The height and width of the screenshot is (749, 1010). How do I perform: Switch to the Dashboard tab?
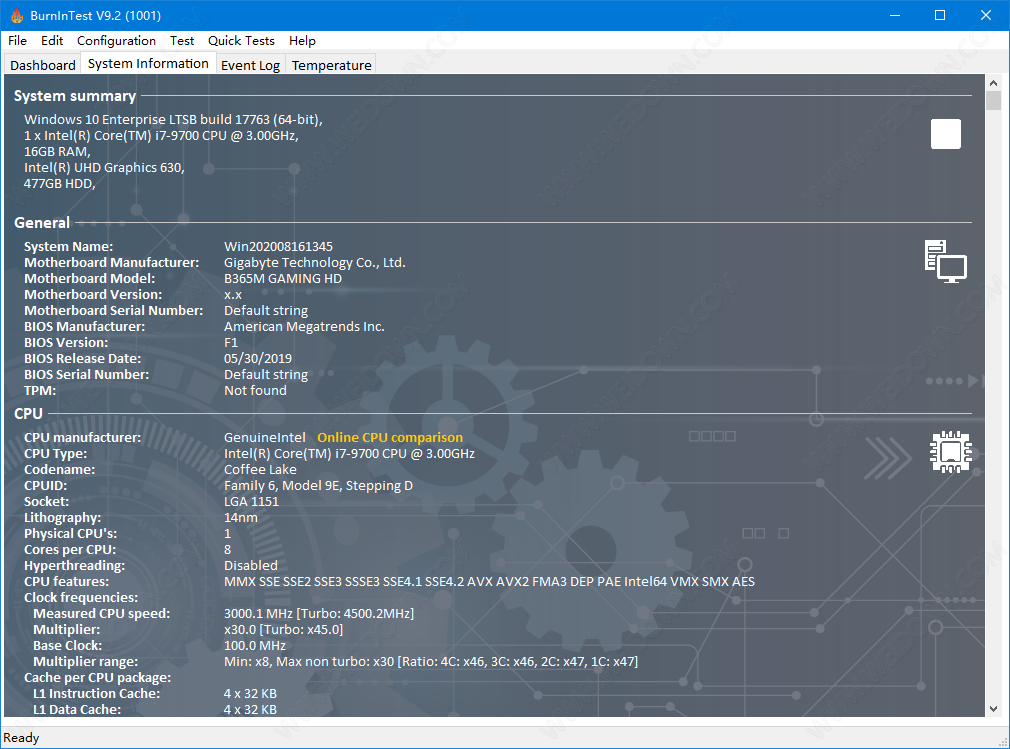[x=43, y=65]
